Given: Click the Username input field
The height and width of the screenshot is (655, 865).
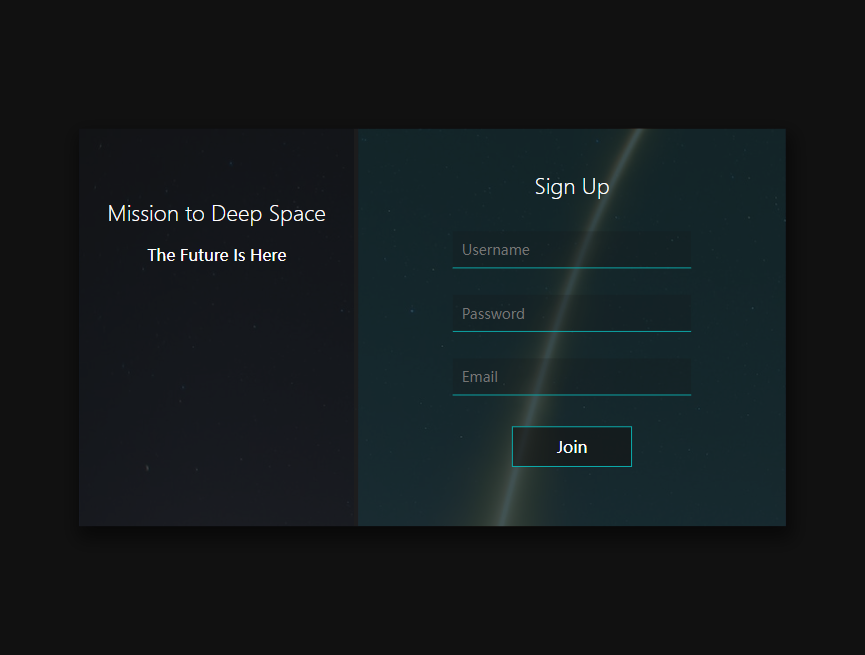Looking at the screenshot, I should (572, 250).
